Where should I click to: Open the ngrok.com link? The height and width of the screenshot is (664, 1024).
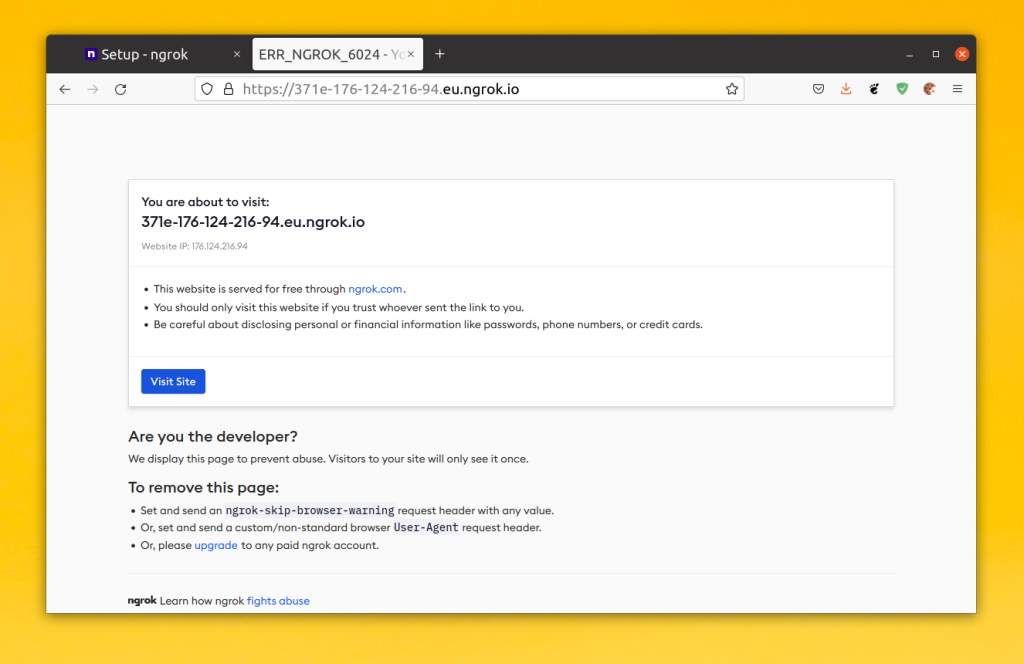375,289
